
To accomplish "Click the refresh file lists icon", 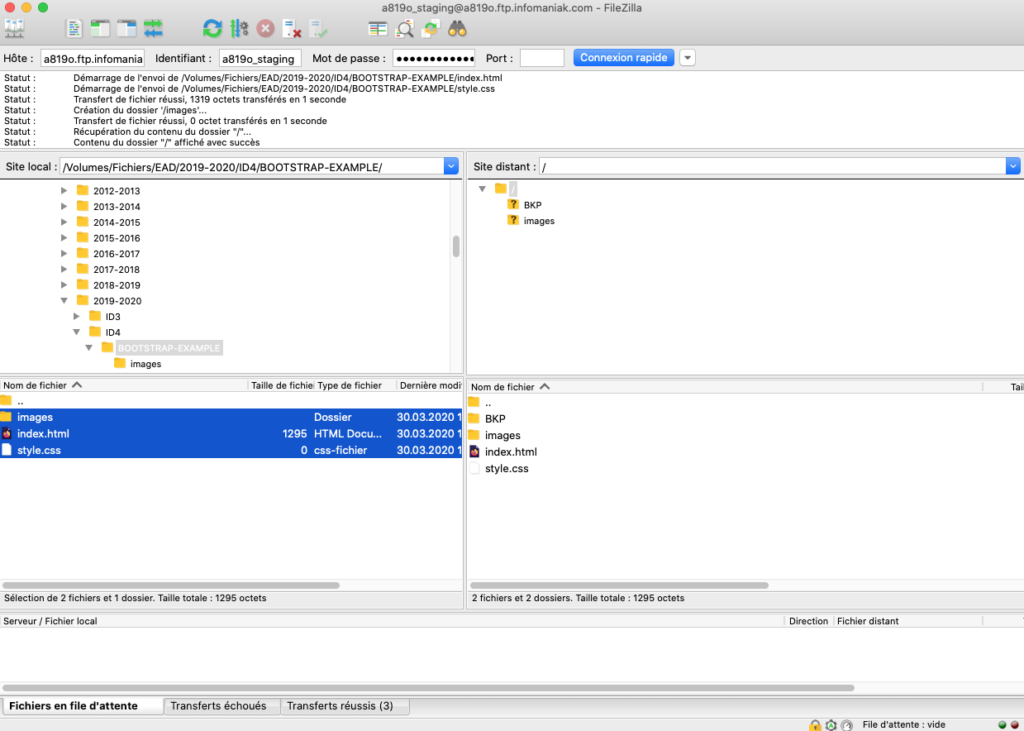I will point(212,28).
